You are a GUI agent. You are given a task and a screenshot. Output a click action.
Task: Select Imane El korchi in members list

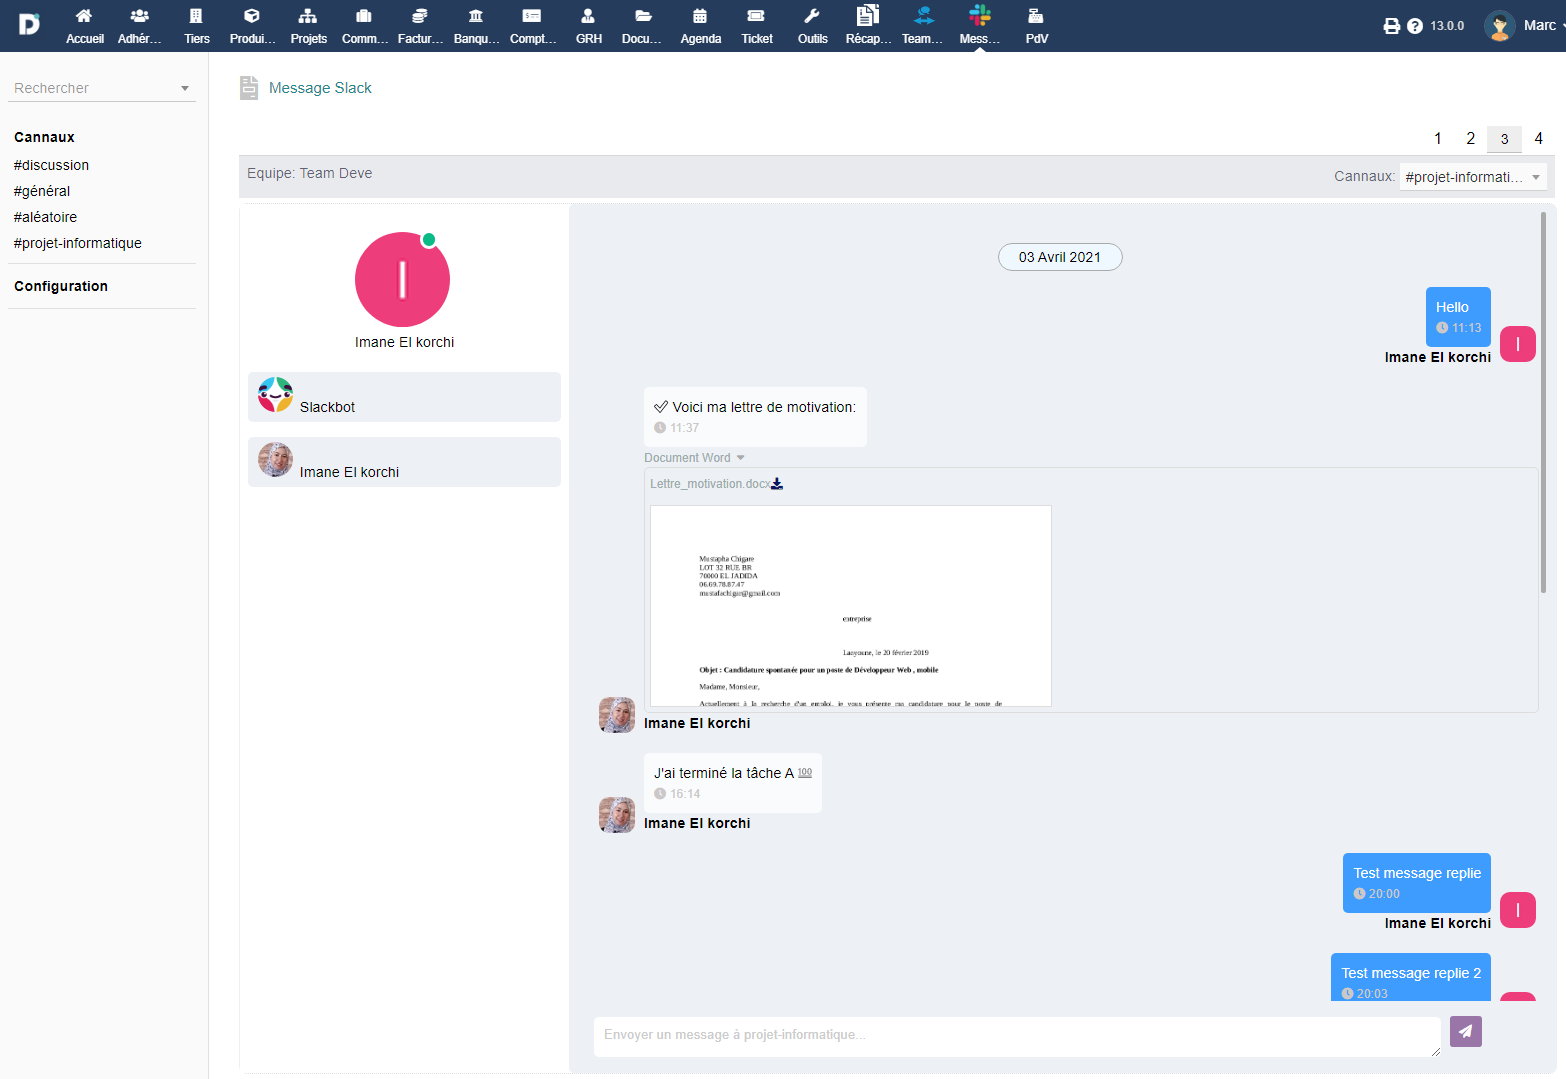coord(404,462)
